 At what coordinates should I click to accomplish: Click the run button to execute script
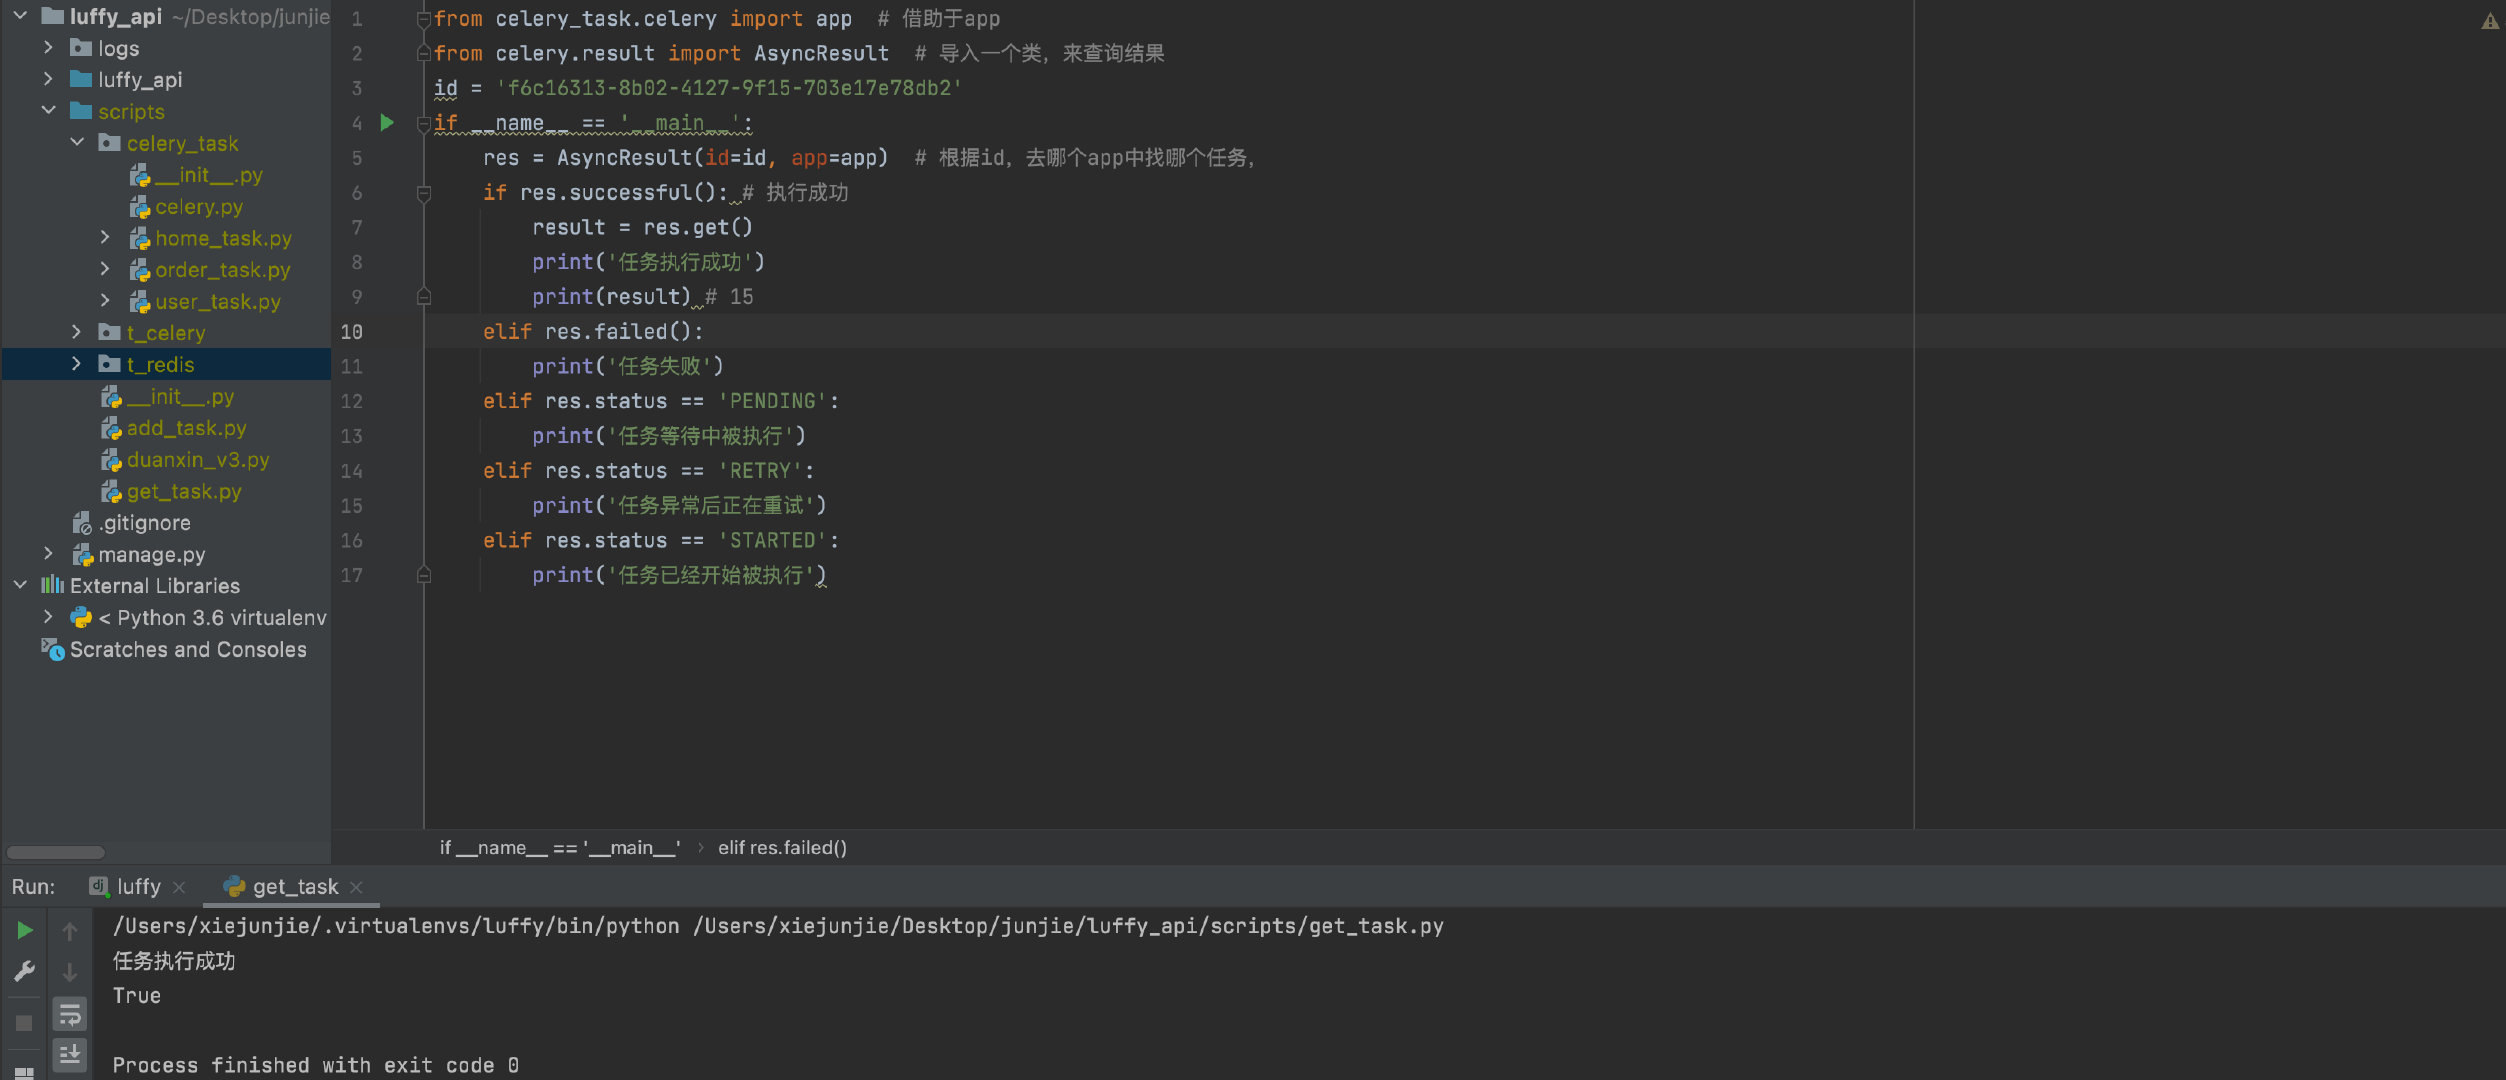point(24,927)
